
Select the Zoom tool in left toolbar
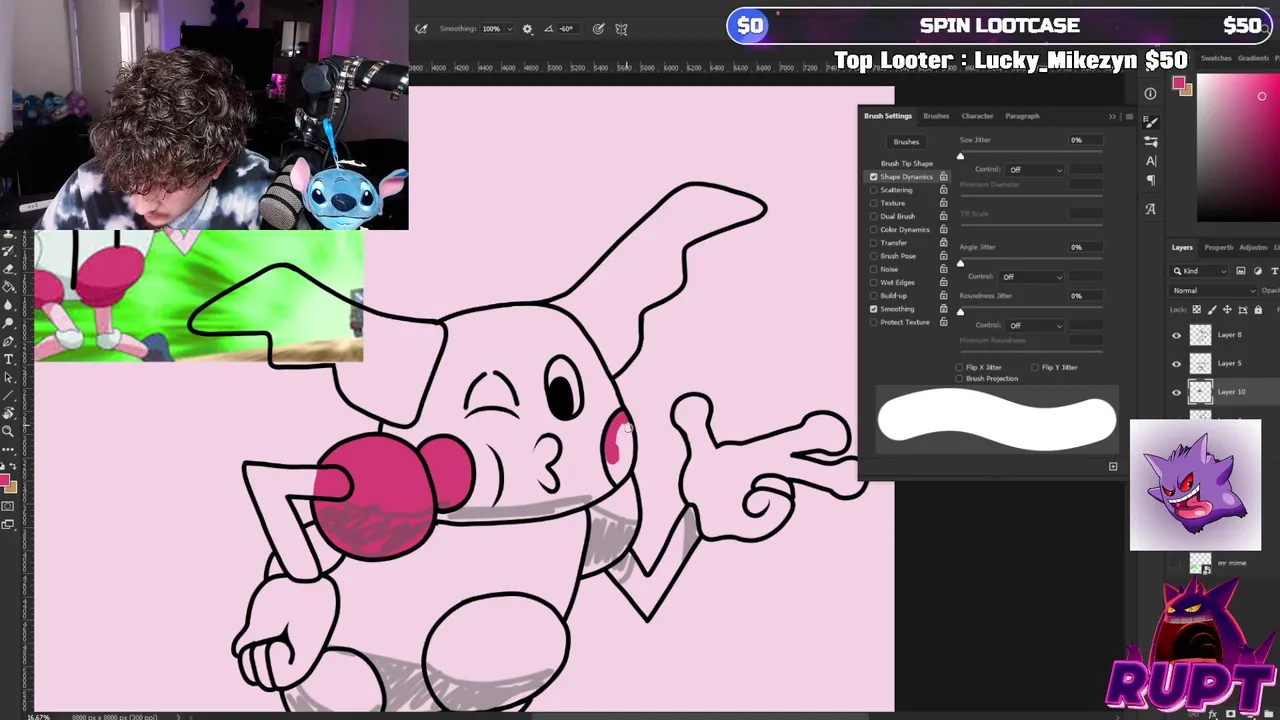tap(9, 431)
